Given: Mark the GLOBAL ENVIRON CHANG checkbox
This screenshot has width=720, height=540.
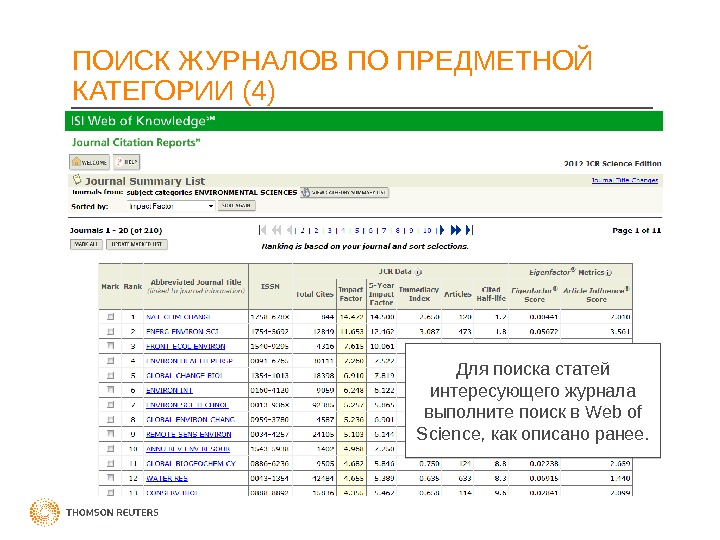Looking at the screenshot, I should [110, 420].
